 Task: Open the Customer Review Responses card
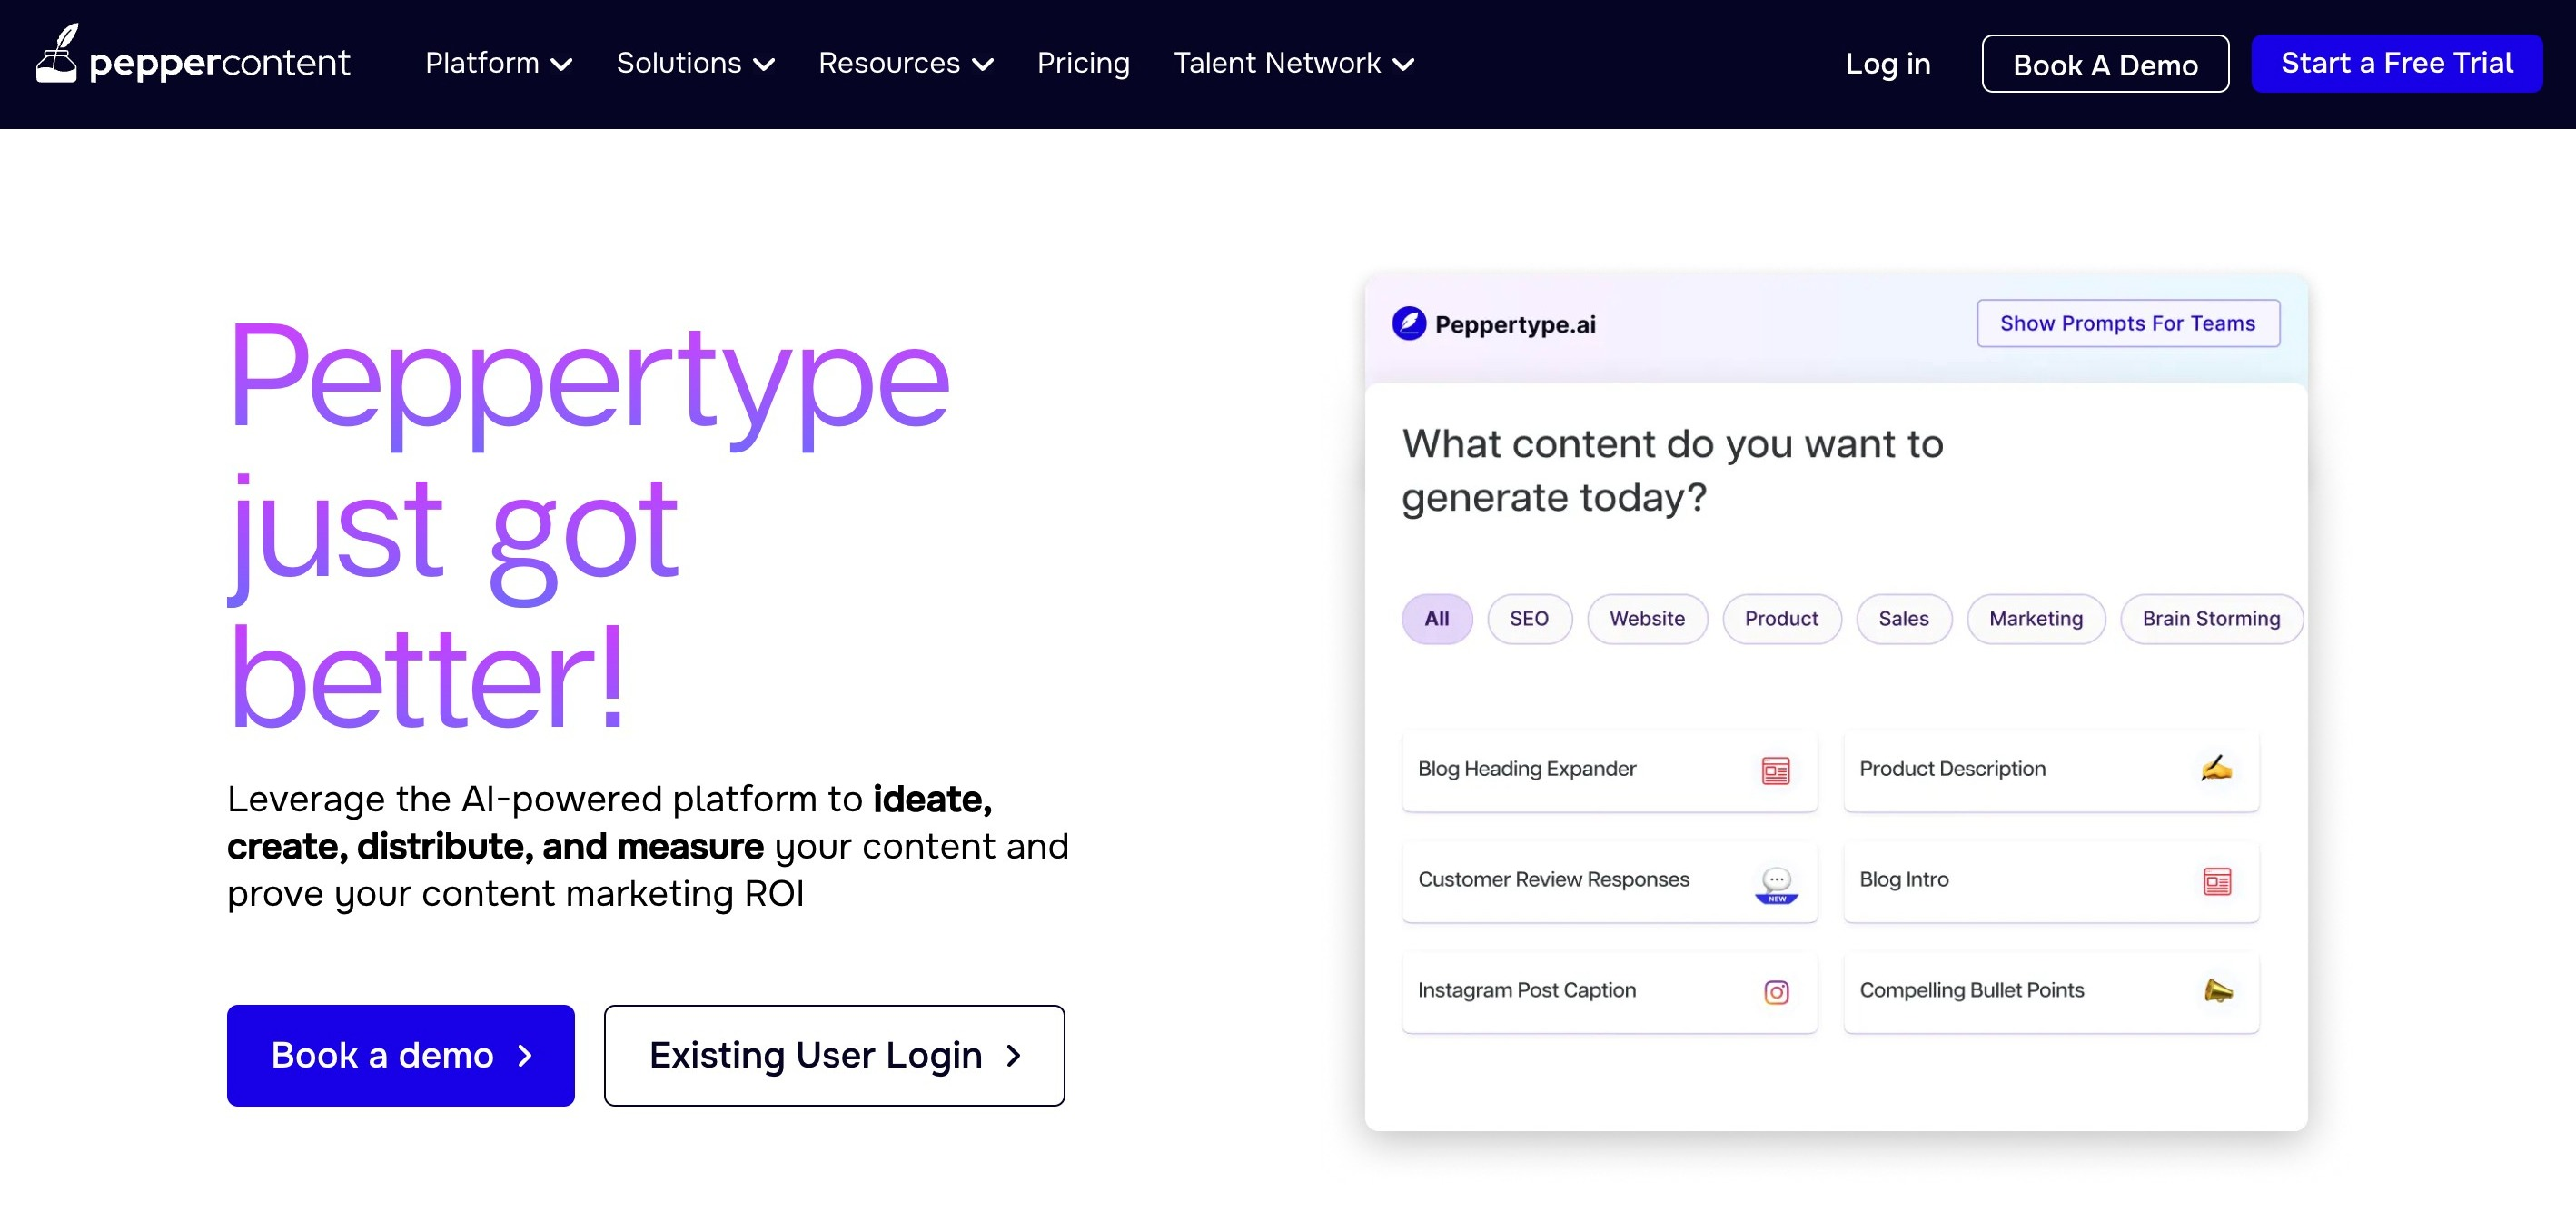(1609, 881)
